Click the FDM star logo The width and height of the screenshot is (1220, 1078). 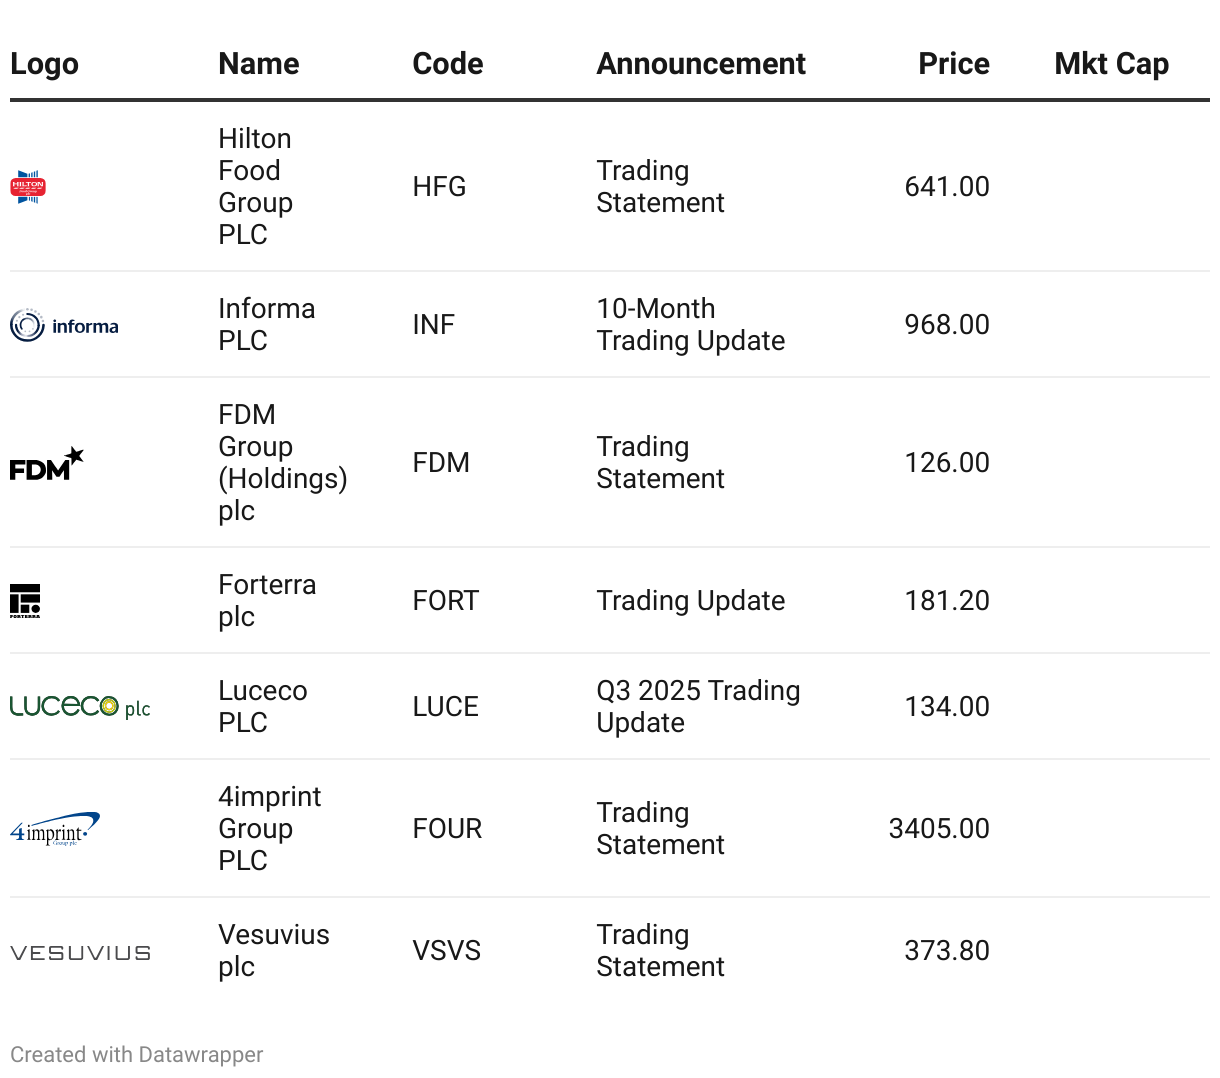[46, 464]
